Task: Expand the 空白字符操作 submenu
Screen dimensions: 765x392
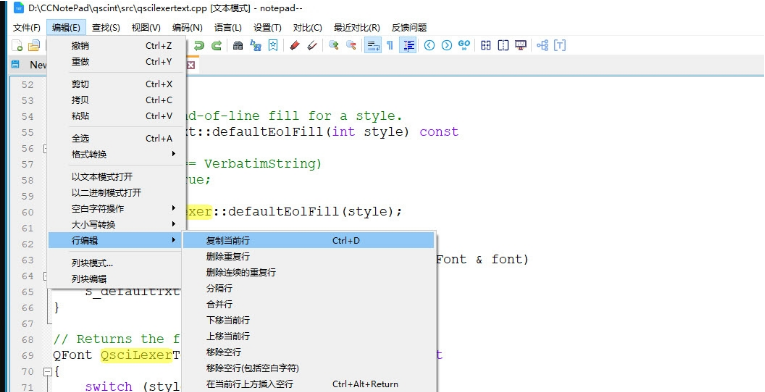Action: coord(117,209)
